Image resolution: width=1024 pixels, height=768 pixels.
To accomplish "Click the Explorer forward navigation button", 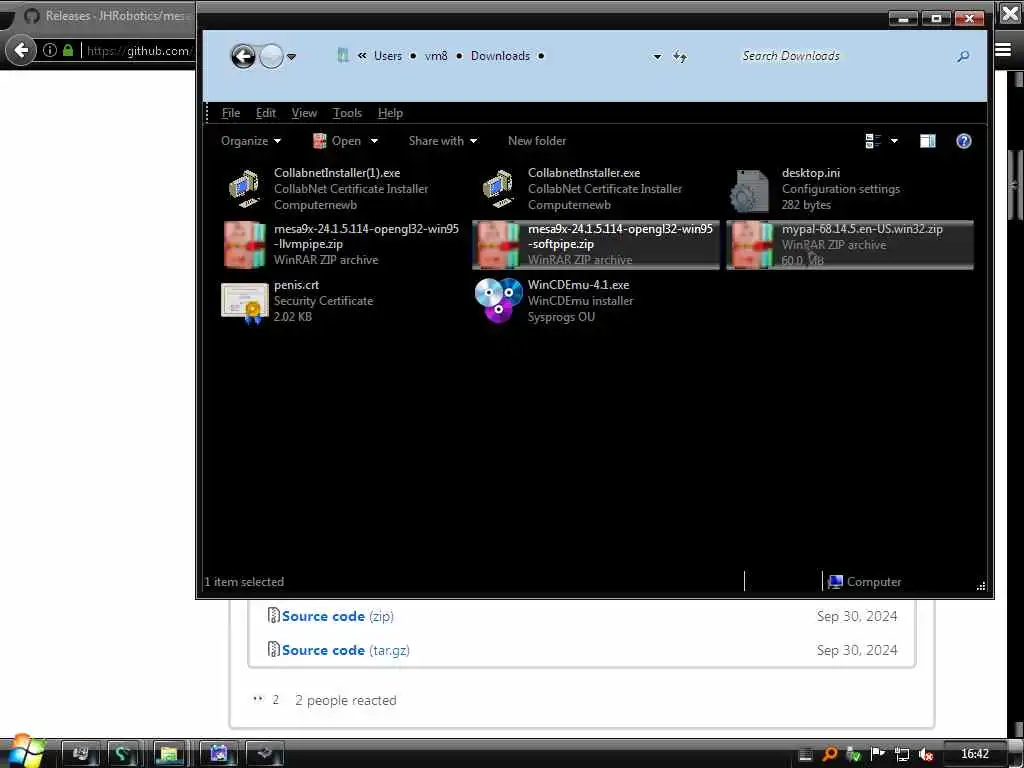I will [x=271, y=56].
